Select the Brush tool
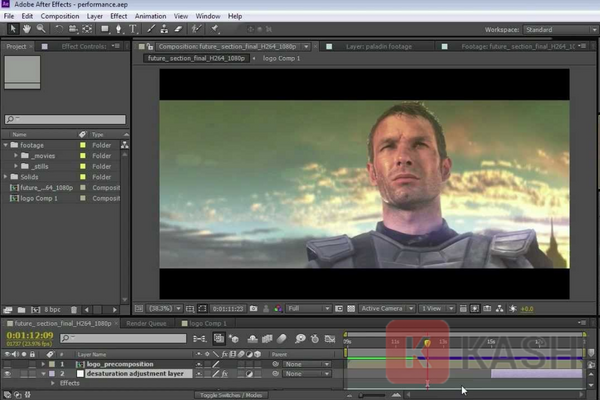Screen dimensions: 600x400 click(x=151, y=29)
